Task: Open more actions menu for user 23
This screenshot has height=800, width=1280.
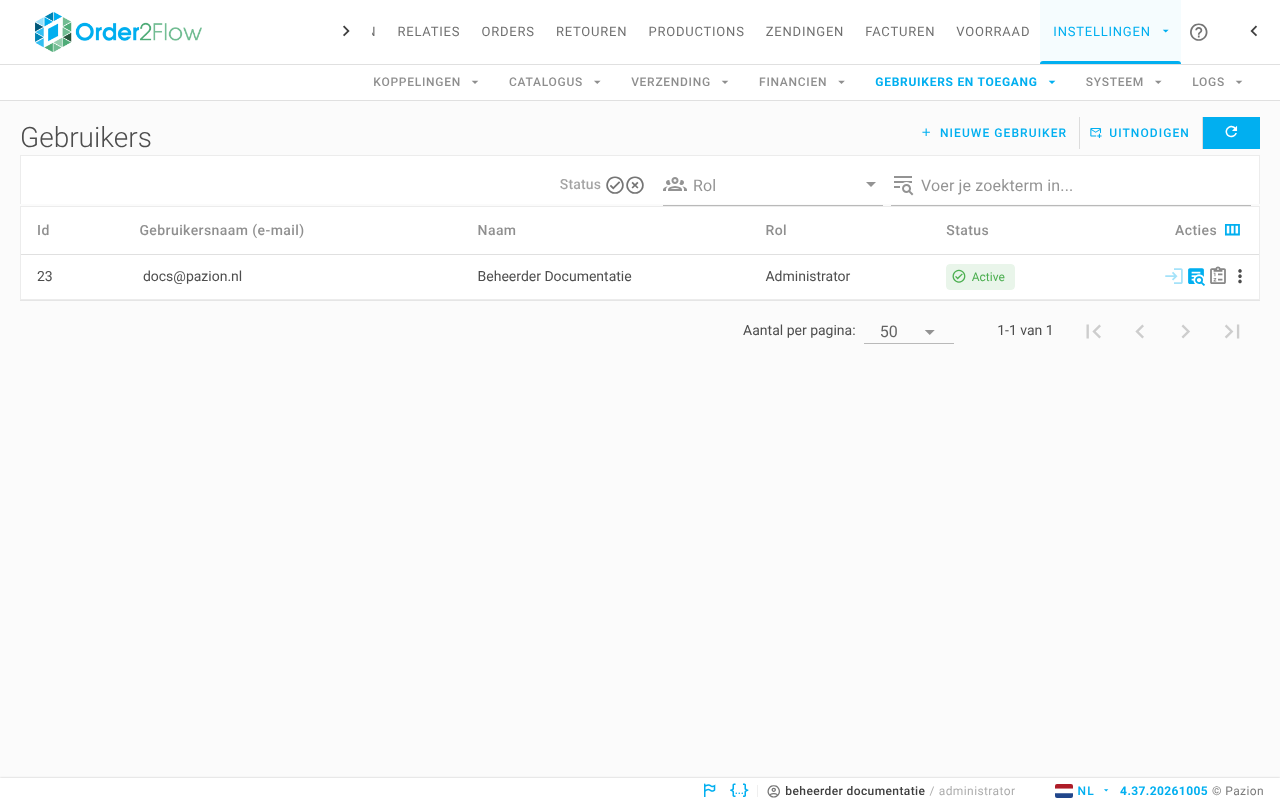Action: click(1240, 276)
